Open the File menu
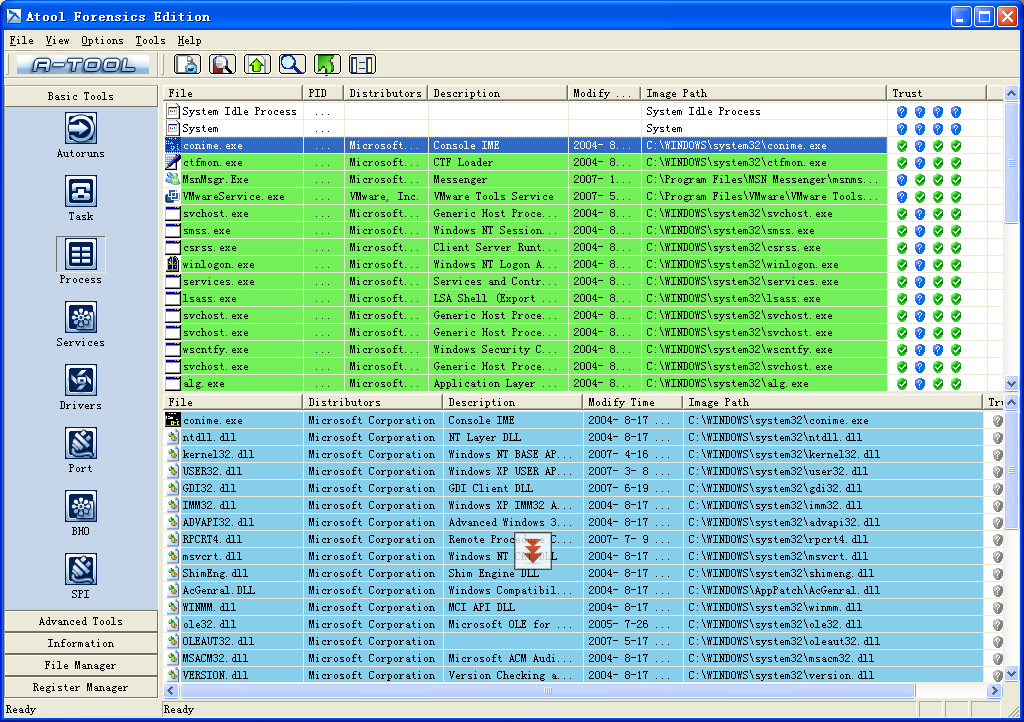The height and width of the screenshot is (722, 1024). [22, 40]
